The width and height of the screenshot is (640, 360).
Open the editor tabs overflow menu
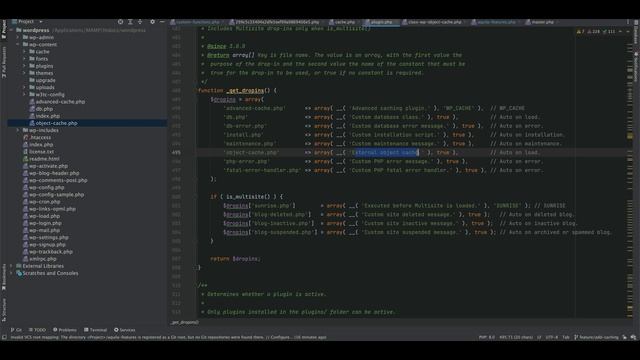click(628, 22)
